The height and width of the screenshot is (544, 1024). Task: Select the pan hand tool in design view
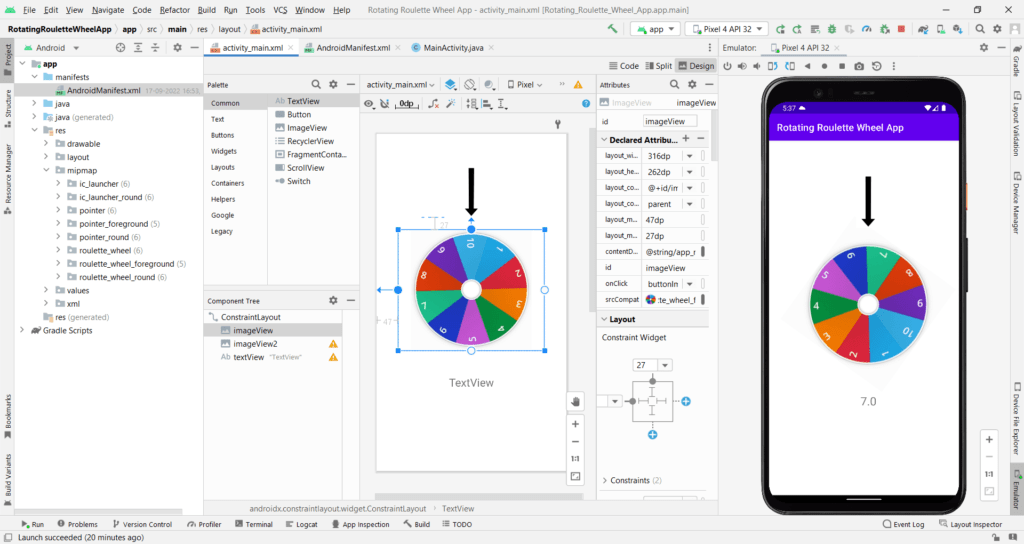click(x=575, y=402)
